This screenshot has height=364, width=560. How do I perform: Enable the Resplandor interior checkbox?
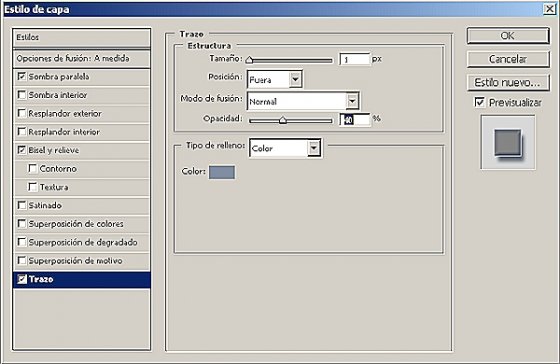click(22, 131)
